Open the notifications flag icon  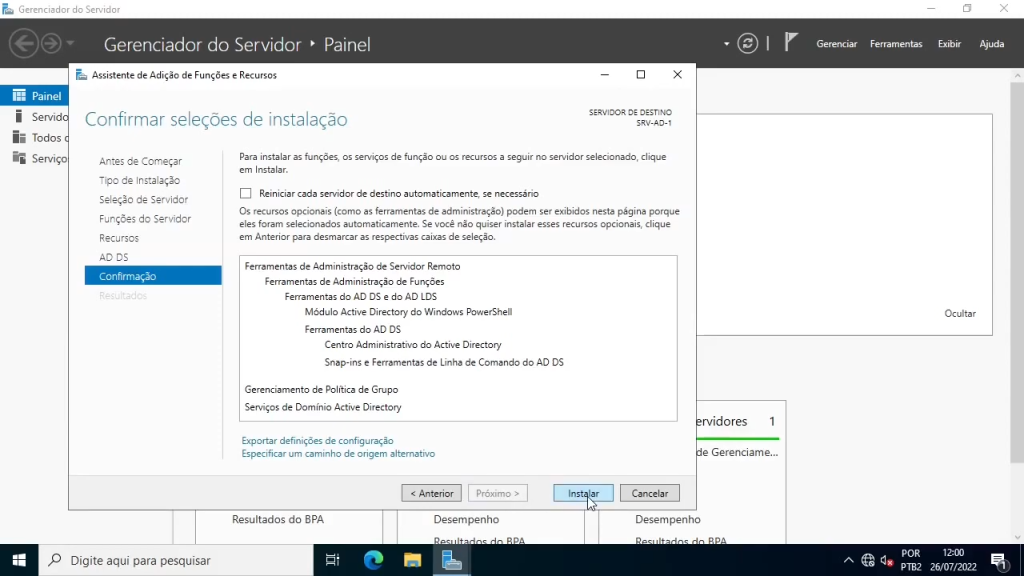(791, 43)
